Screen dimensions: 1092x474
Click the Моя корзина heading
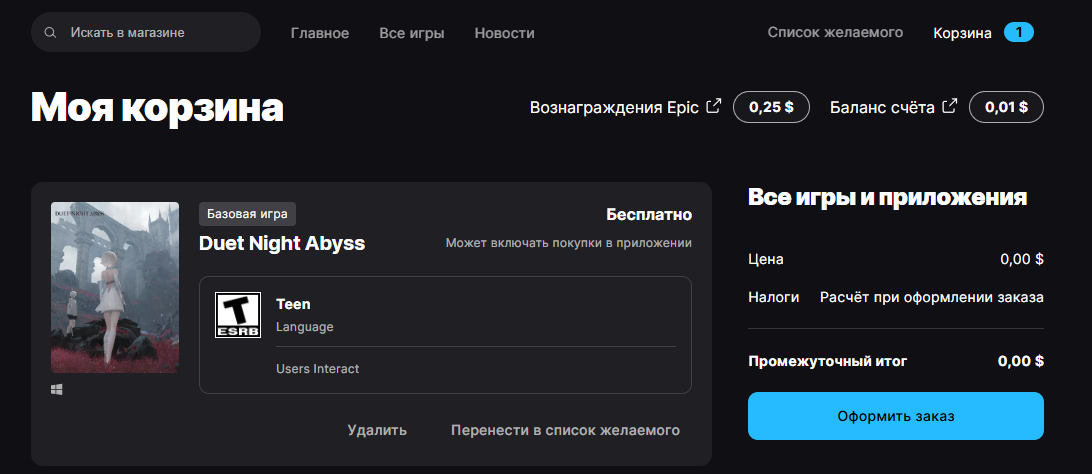[x=157, y=108]
